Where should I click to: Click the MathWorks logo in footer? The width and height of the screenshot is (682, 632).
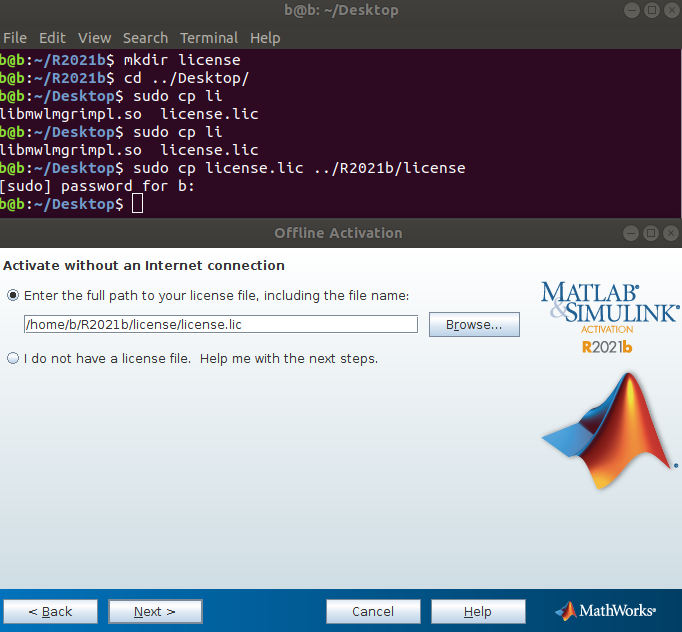[x=605, y=611]
